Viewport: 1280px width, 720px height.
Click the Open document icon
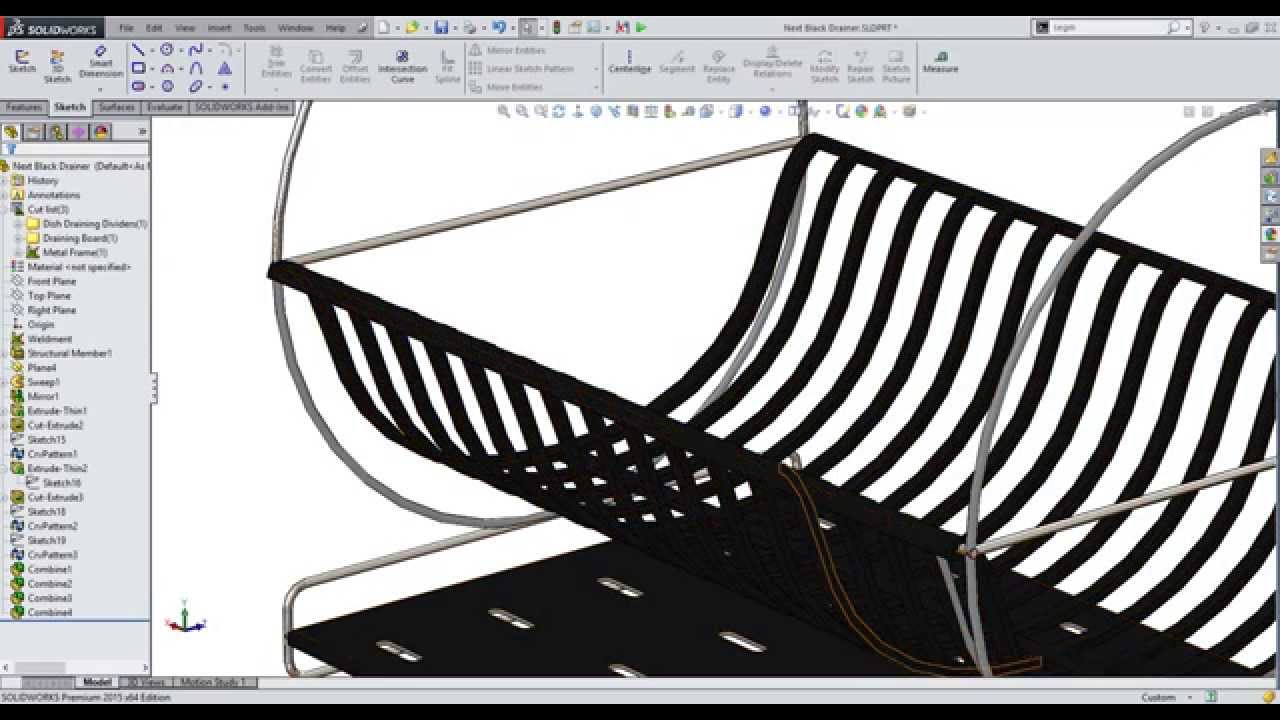(412, 28)
